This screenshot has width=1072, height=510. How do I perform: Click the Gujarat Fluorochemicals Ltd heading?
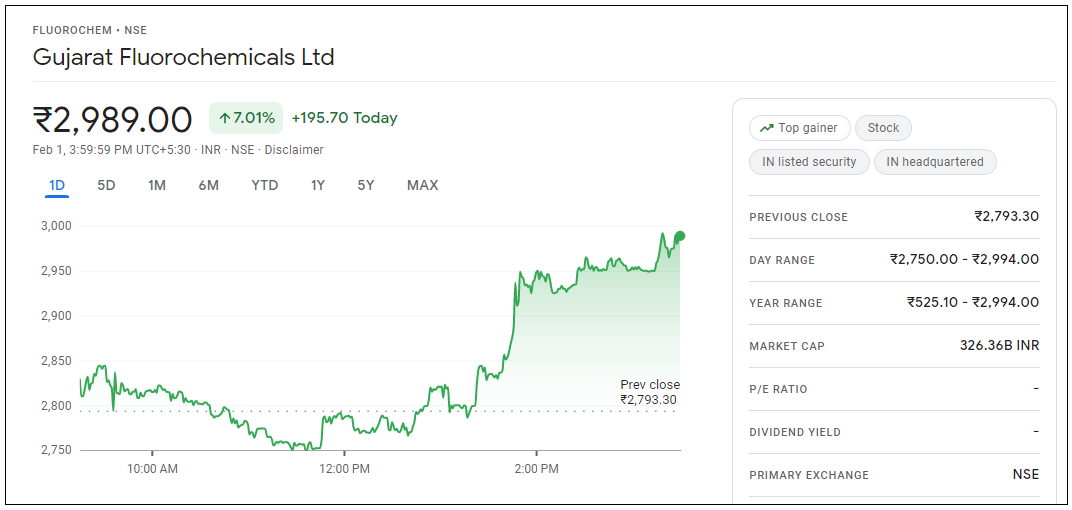tap(184, 57)
